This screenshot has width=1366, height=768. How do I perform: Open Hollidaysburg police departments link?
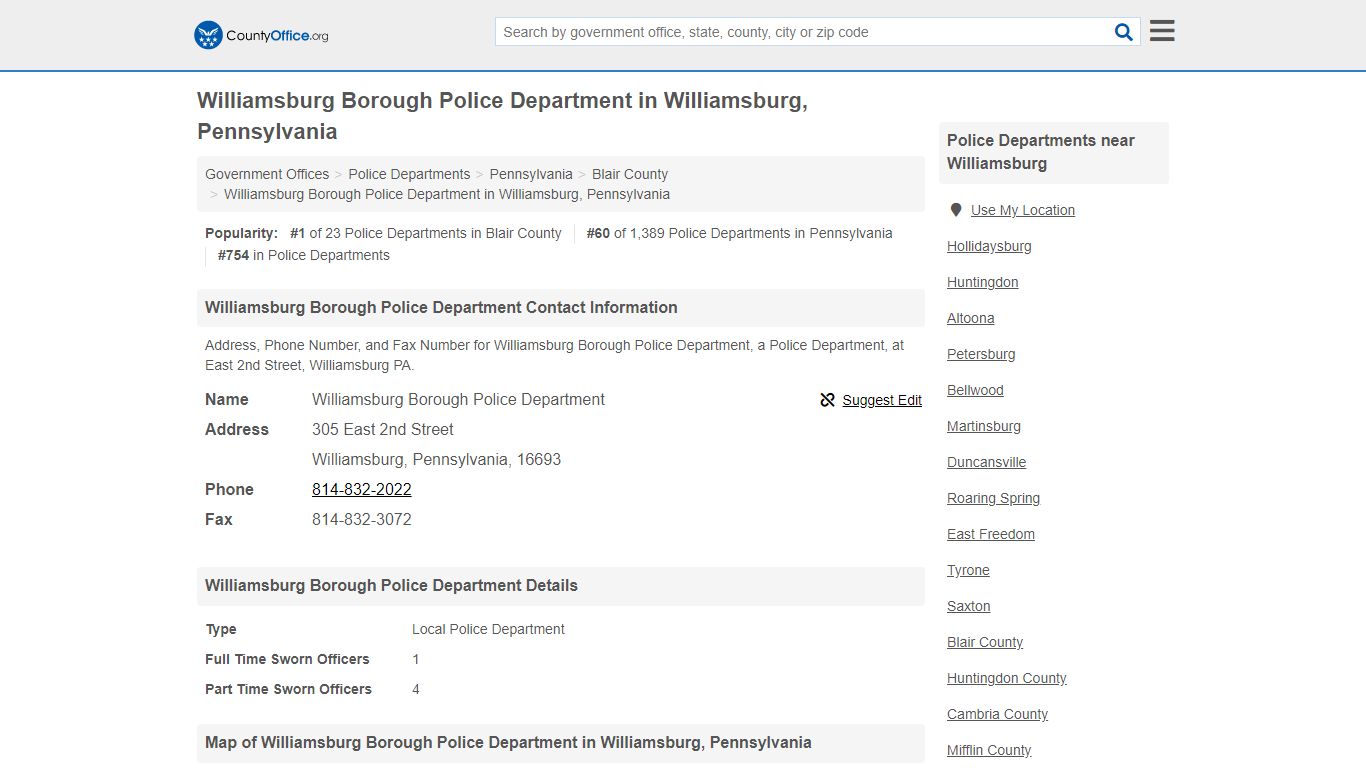[x=989, y=246]
